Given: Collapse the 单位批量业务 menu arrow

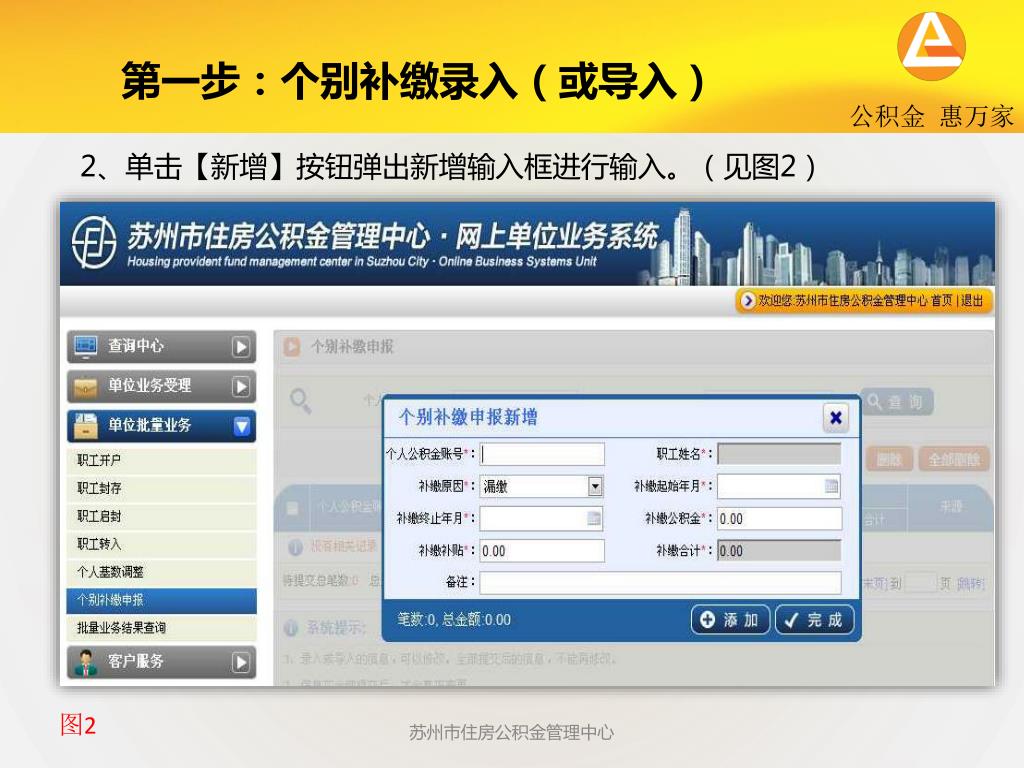Looking at the screenshot, I should (x=241, y=426).
